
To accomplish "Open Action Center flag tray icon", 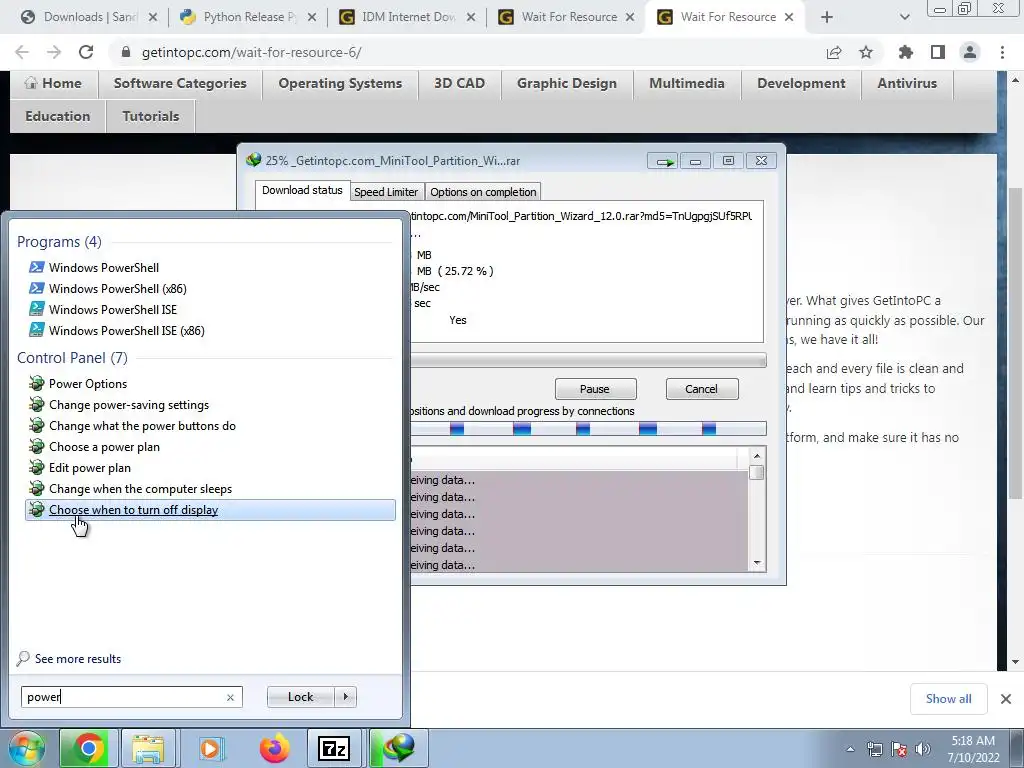I will coord(899,749).
